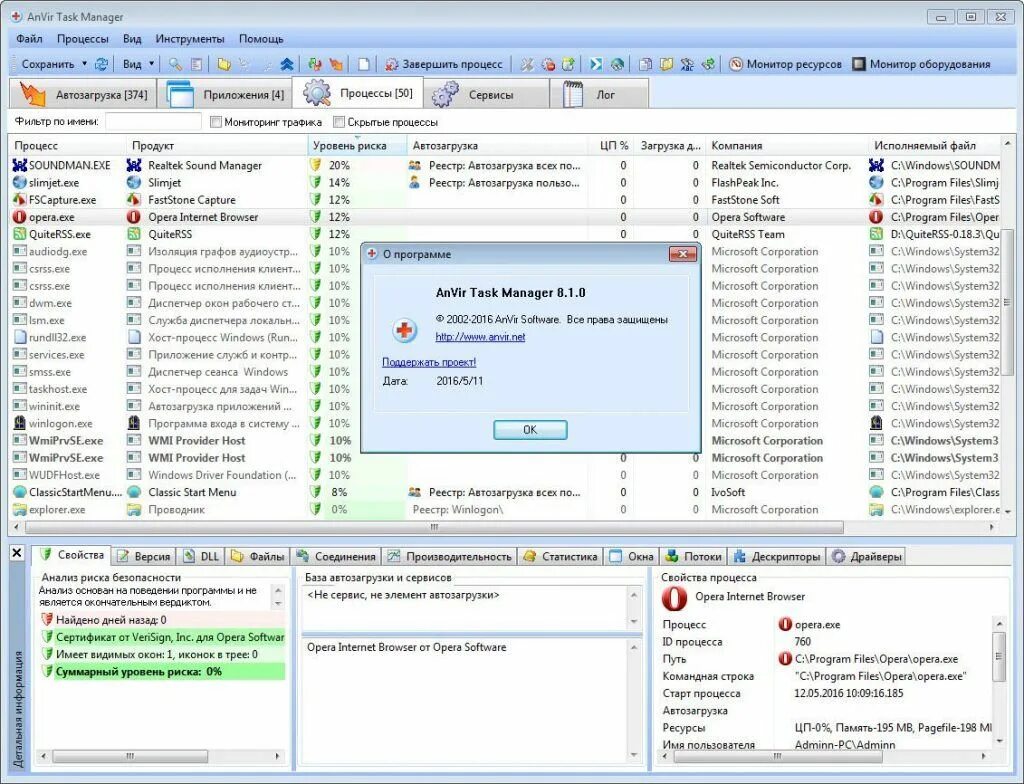Switch to Автозагрузка [374] tab
The height and width of the screenshot is (784, 1024).
84,94
